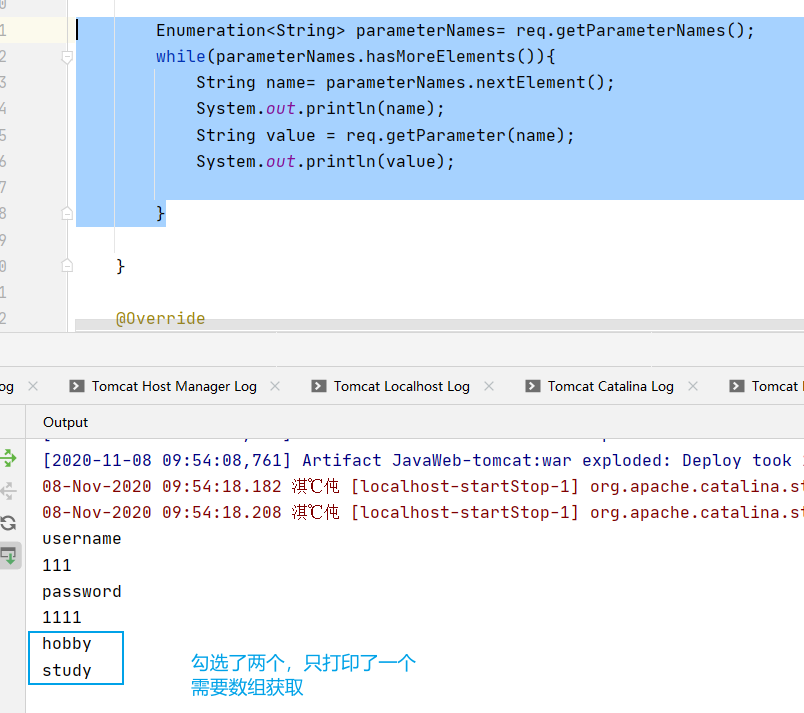Close the Tomcat Host Manager Log tab

pyautogui.click(x=275, y=386)
